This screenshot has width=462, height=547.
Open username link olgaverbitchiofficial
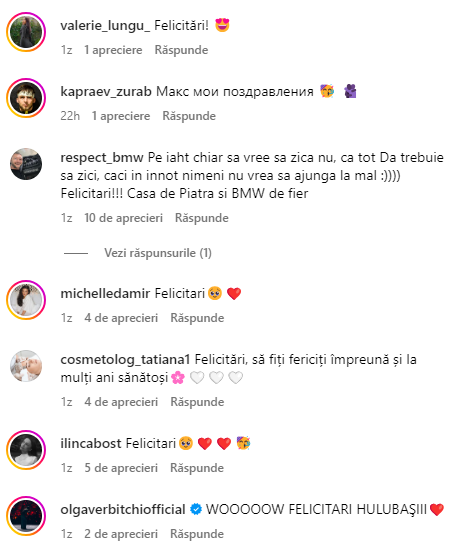123,510
